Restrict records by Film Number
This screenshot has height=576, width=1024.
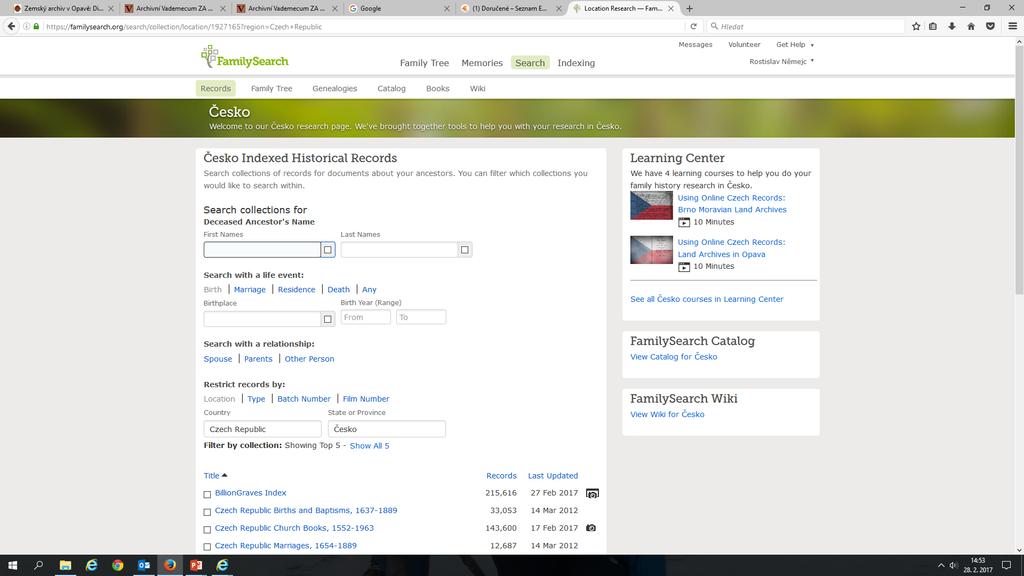[x=366, y=398]
